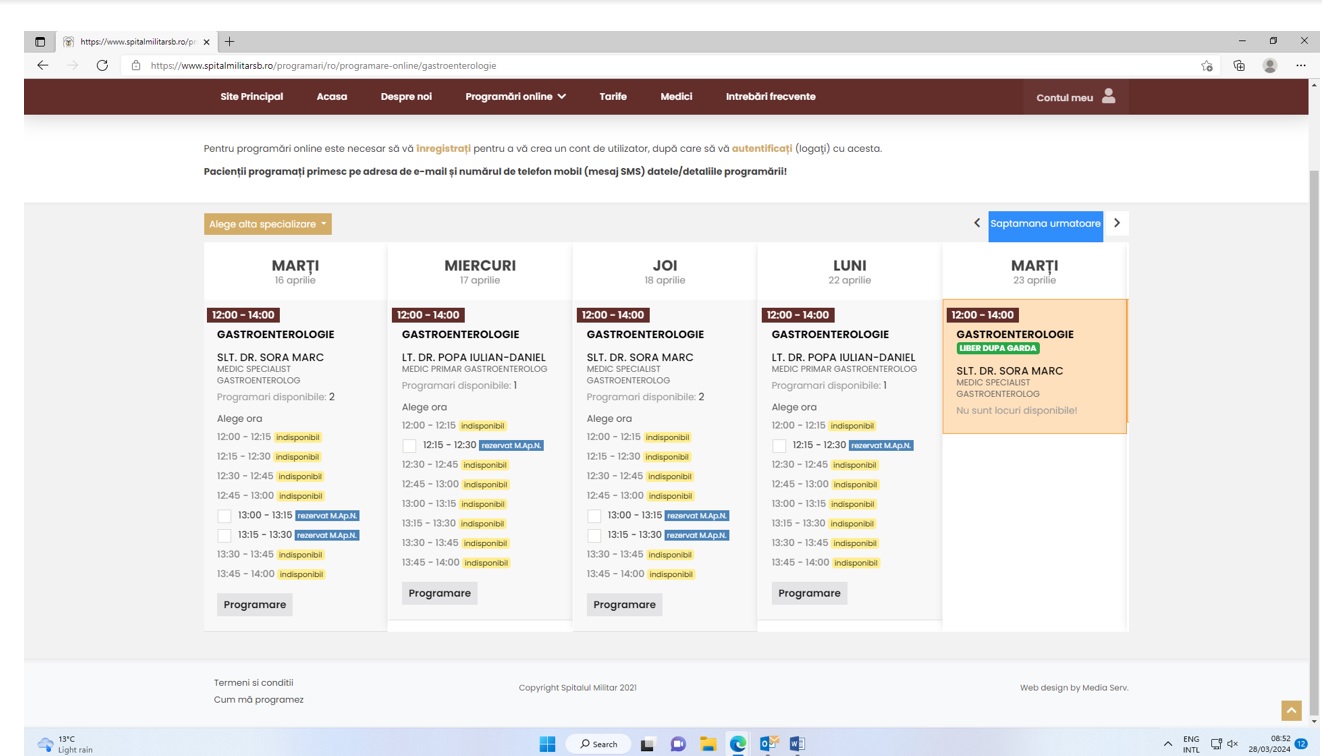The height and width of the screenshot is (756, 1322).
Task: Tick the 13:15 - 13:30 slot on Joi
Action: coord(594,536)
